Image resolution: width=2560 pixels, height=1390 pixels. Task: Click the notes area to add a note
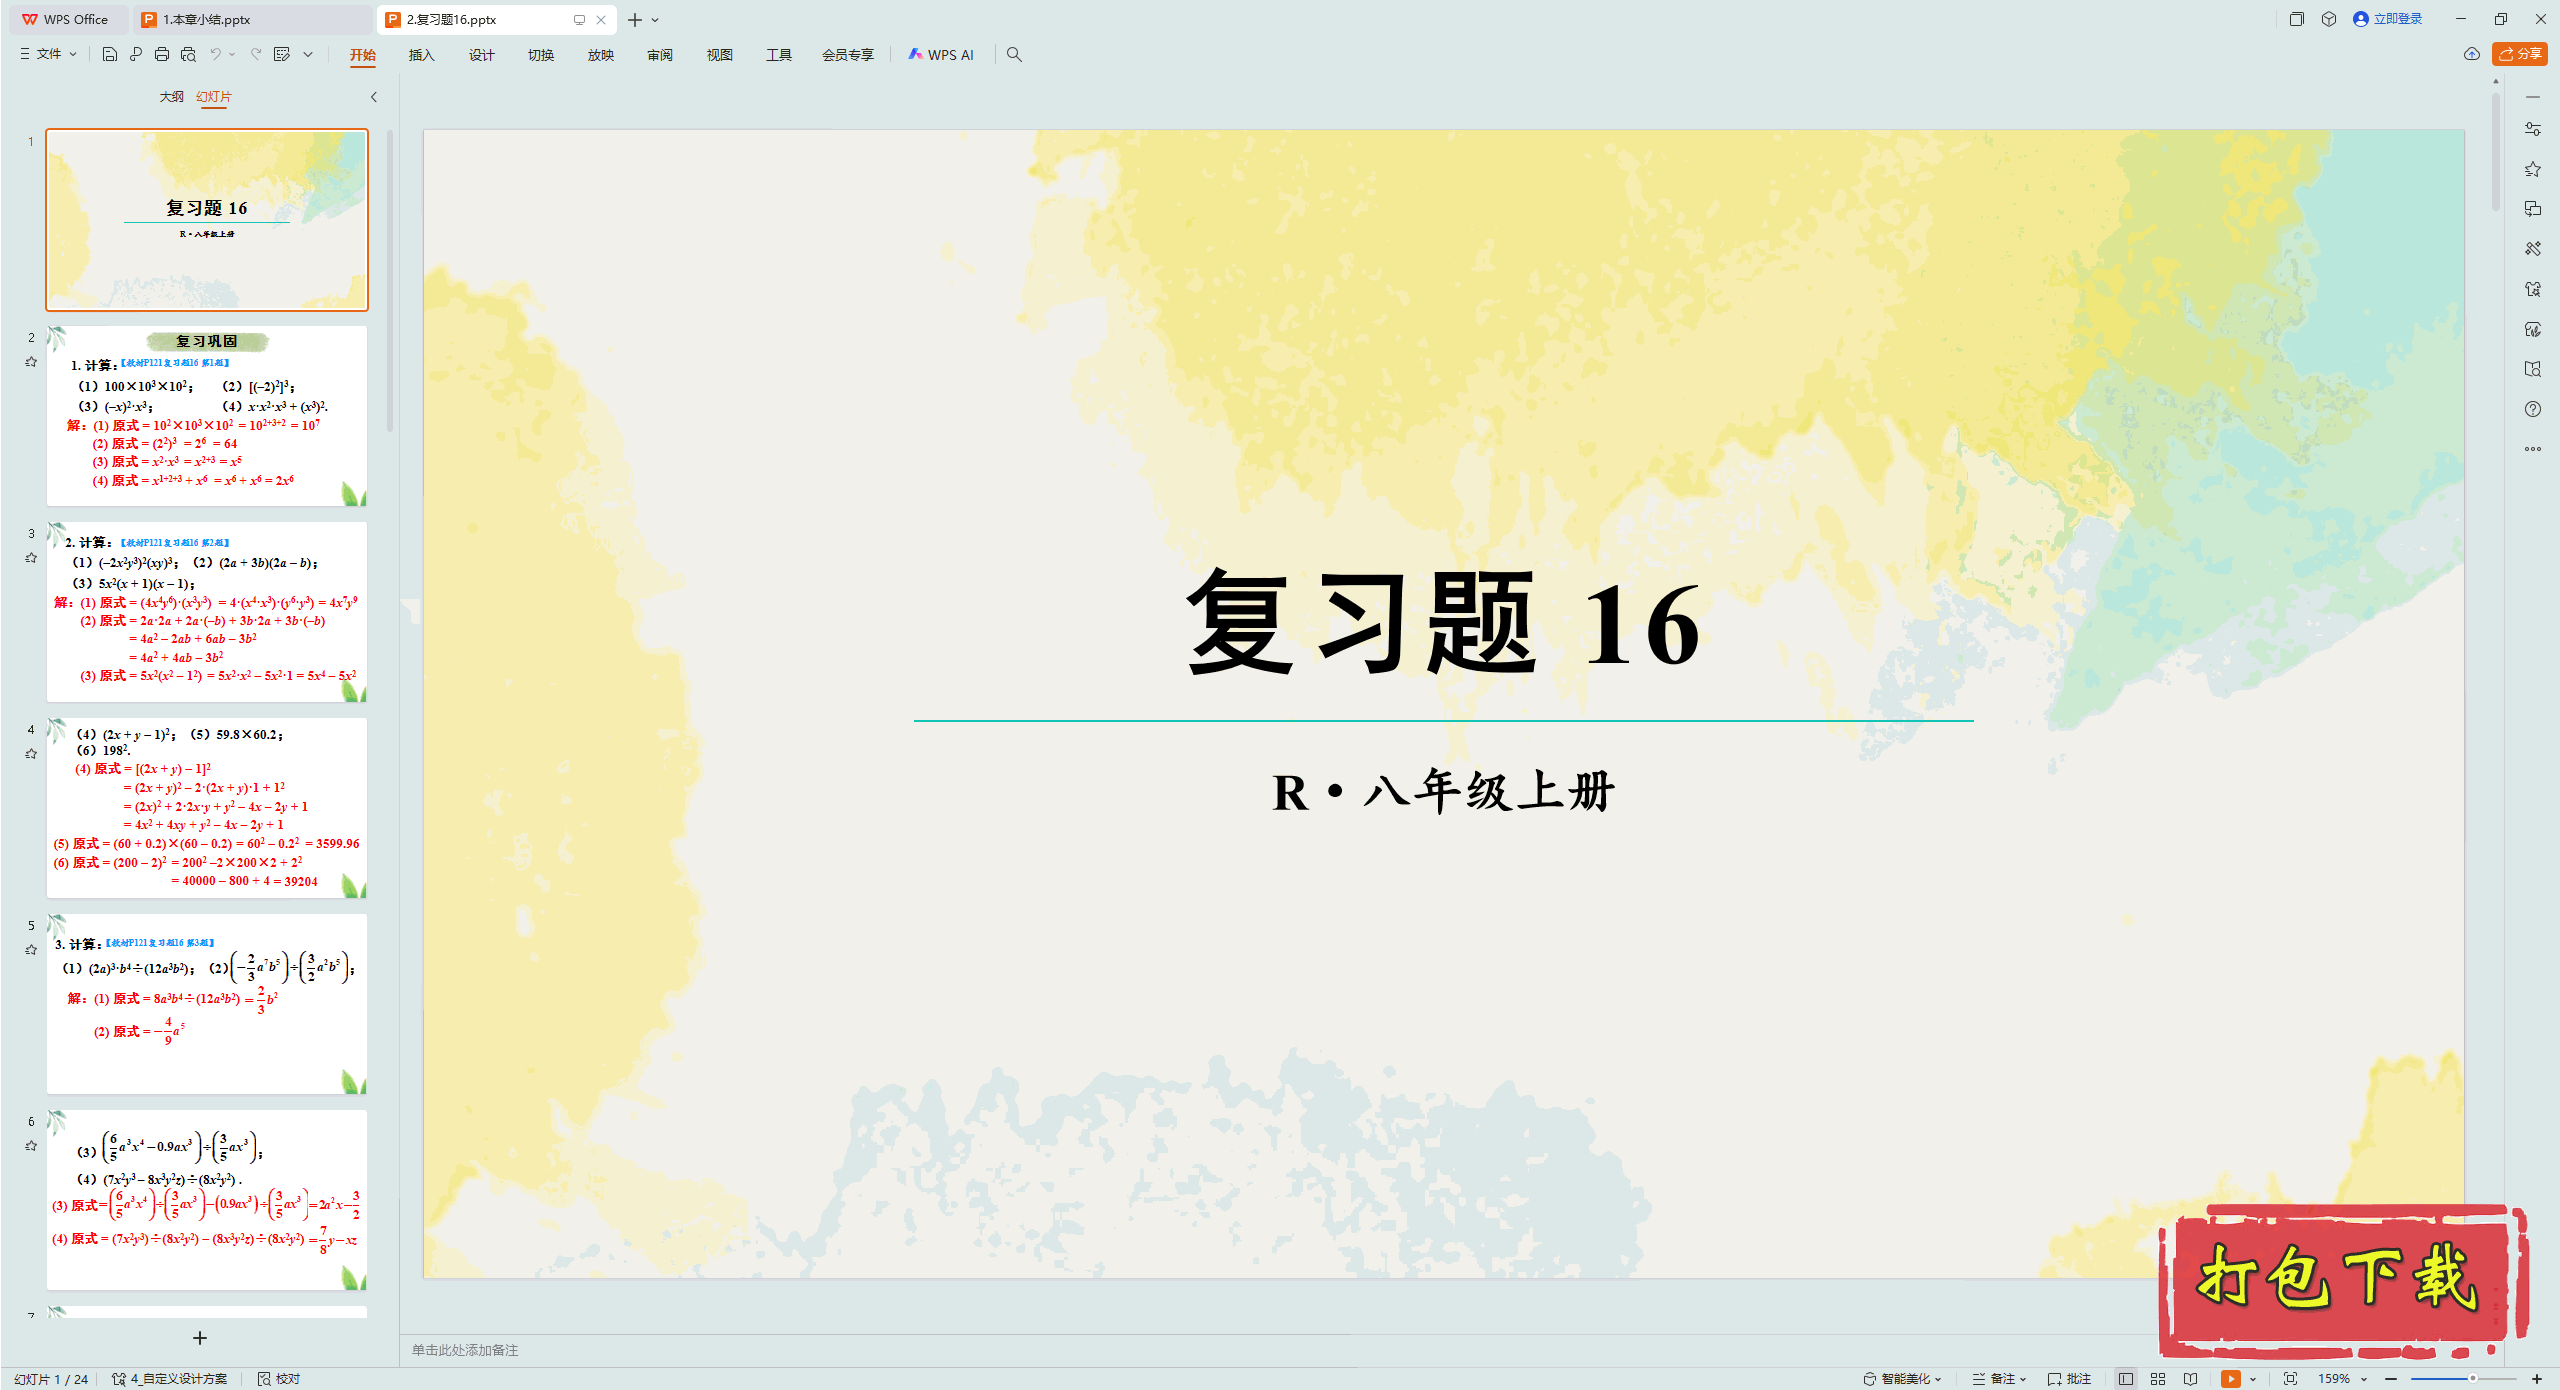[465, 1349]
